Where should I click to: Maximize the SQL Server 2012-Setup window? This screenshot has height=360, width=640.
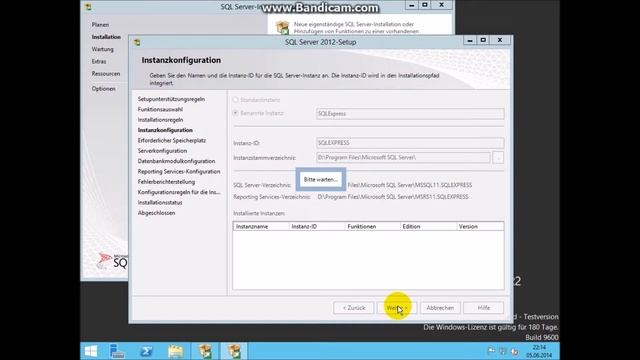coord(483,40)
